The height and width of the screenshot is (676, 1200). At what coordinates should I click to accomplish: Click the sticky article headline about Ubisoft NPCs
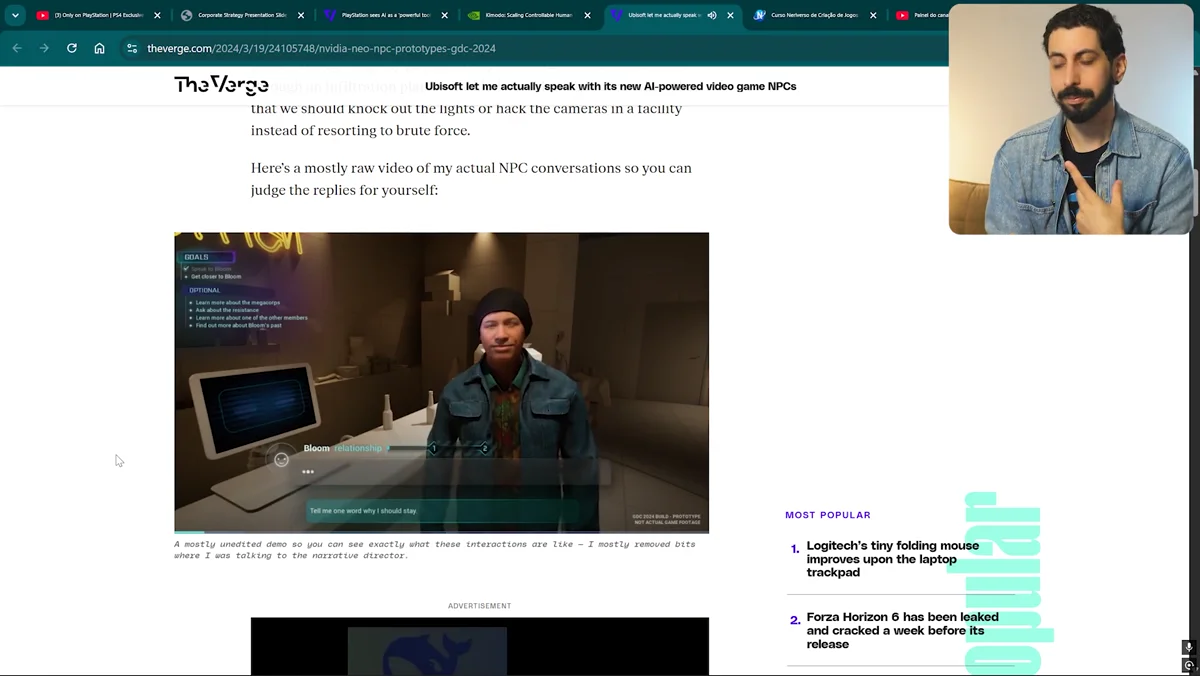coord(610,86)
